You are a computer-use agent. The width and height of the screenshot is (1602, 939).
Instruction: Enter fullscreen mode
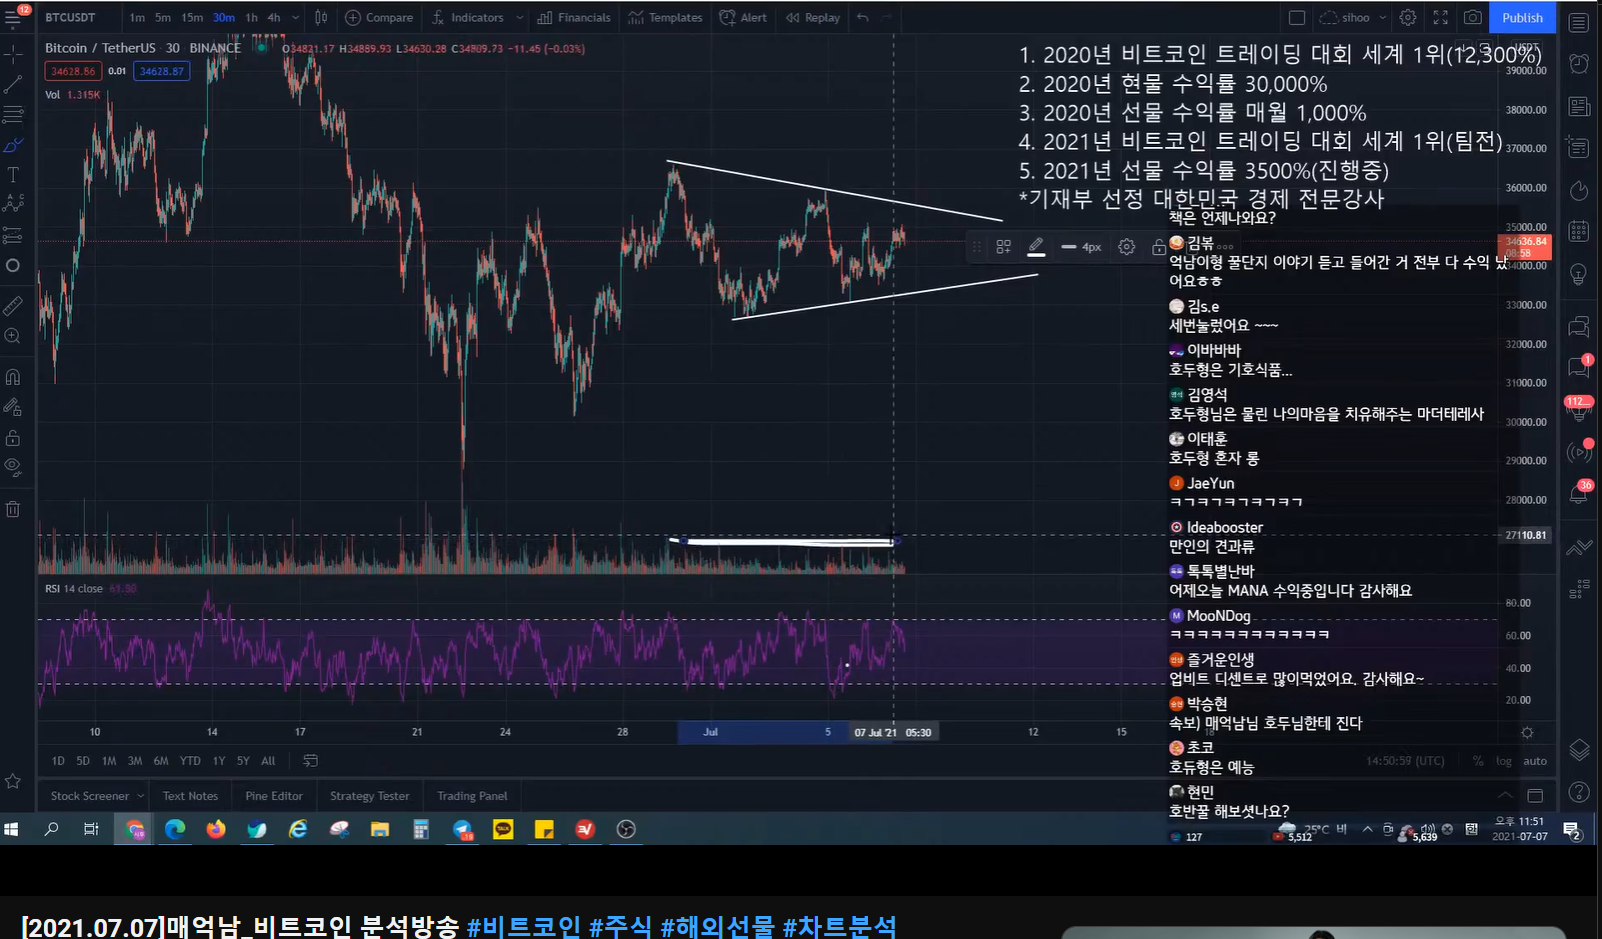[1441, 17]
